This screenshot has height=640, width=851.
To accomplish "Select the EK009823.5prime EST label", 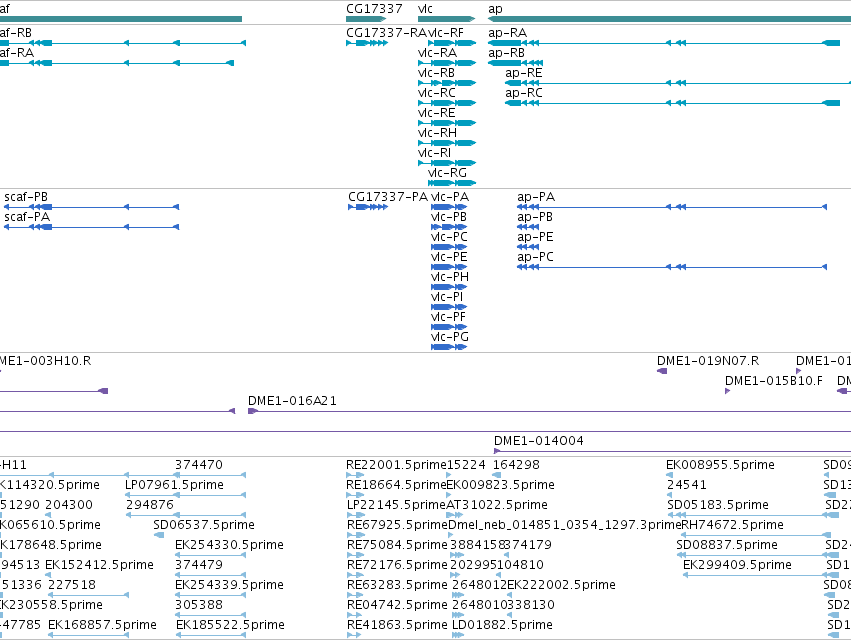I will [x=500, y=485].
